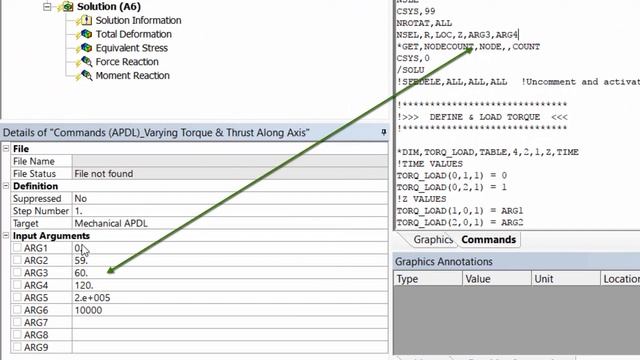Switch to the Graphics tab
The width and height of the screenshot is (640, 360).
(x=433, y=240)
